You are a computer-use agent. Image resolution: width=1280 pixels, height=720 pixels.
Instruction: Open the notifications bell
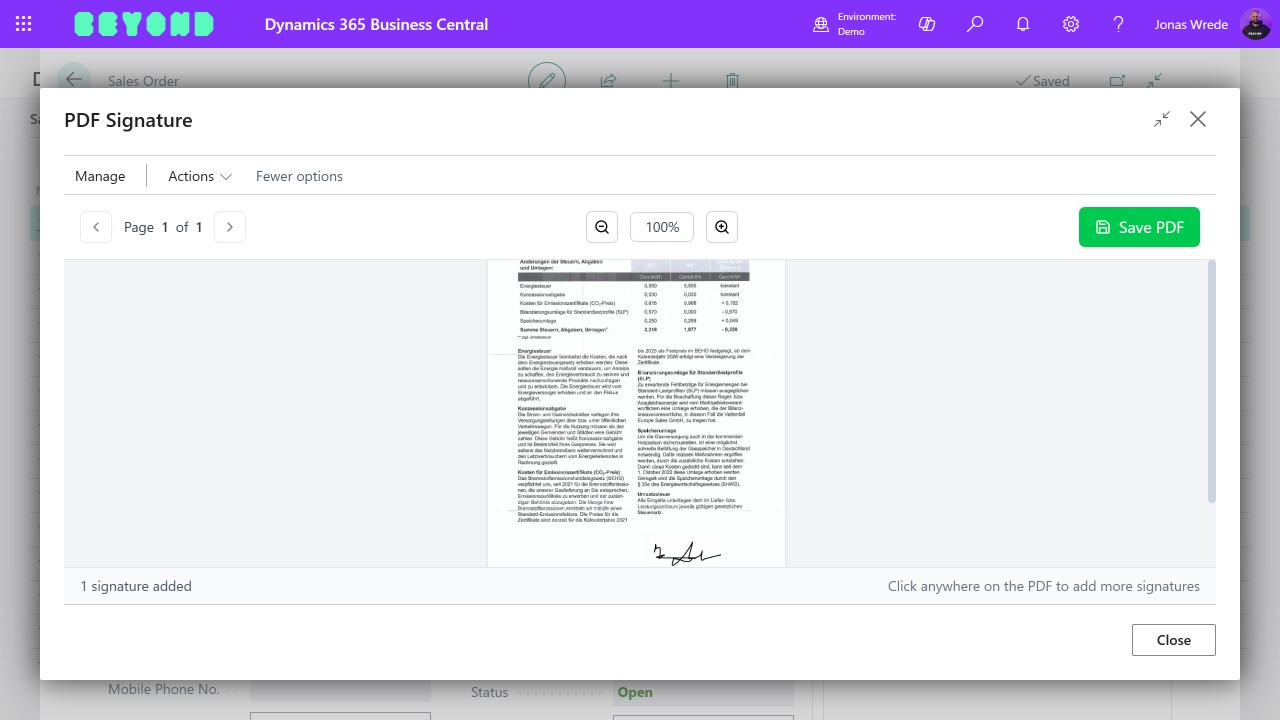coord(1023,24)
